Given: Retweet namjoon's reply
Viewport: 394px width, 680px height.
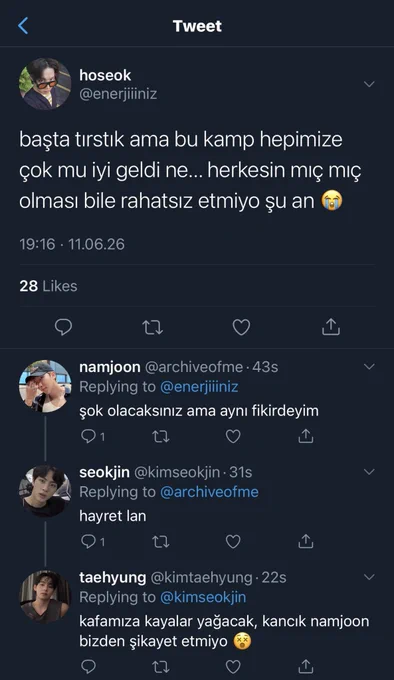Looking at the screenshot, I should tap(161, 436).
